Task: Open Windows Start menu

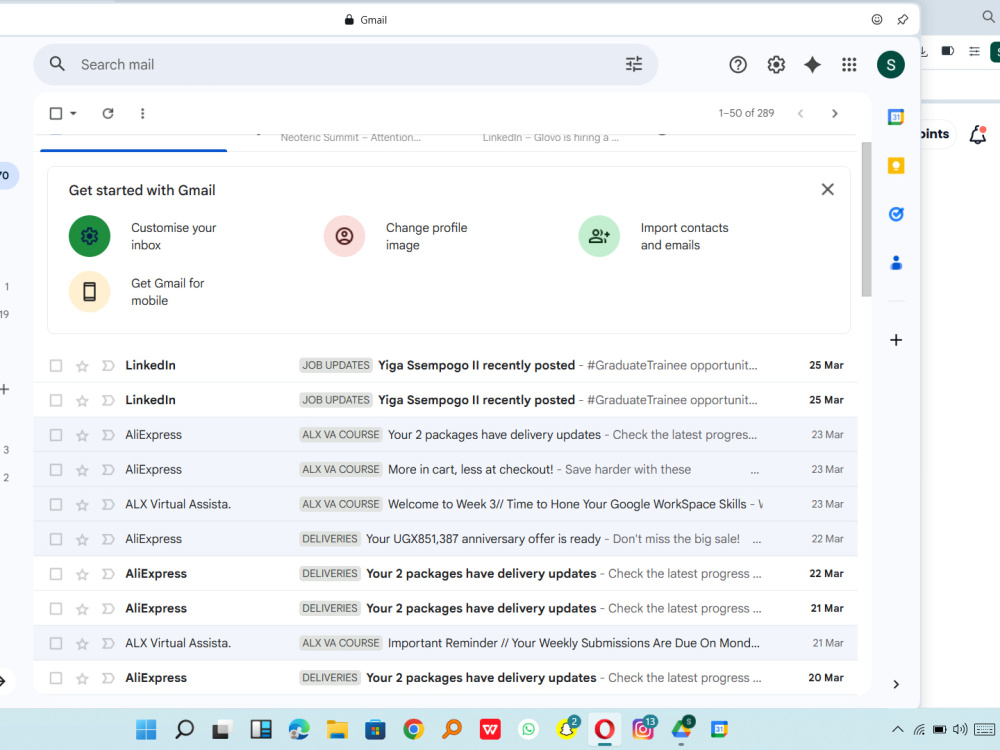Action: tap(146, 729)
